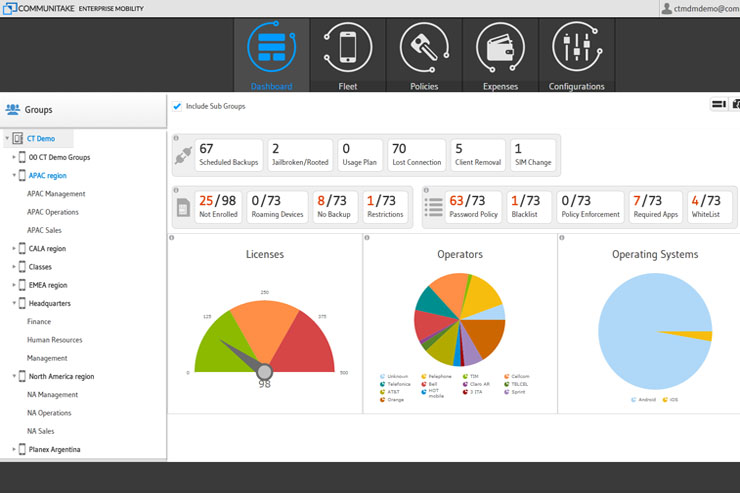Select the NA Operations group
740x493 pixels.
point(49,412)
